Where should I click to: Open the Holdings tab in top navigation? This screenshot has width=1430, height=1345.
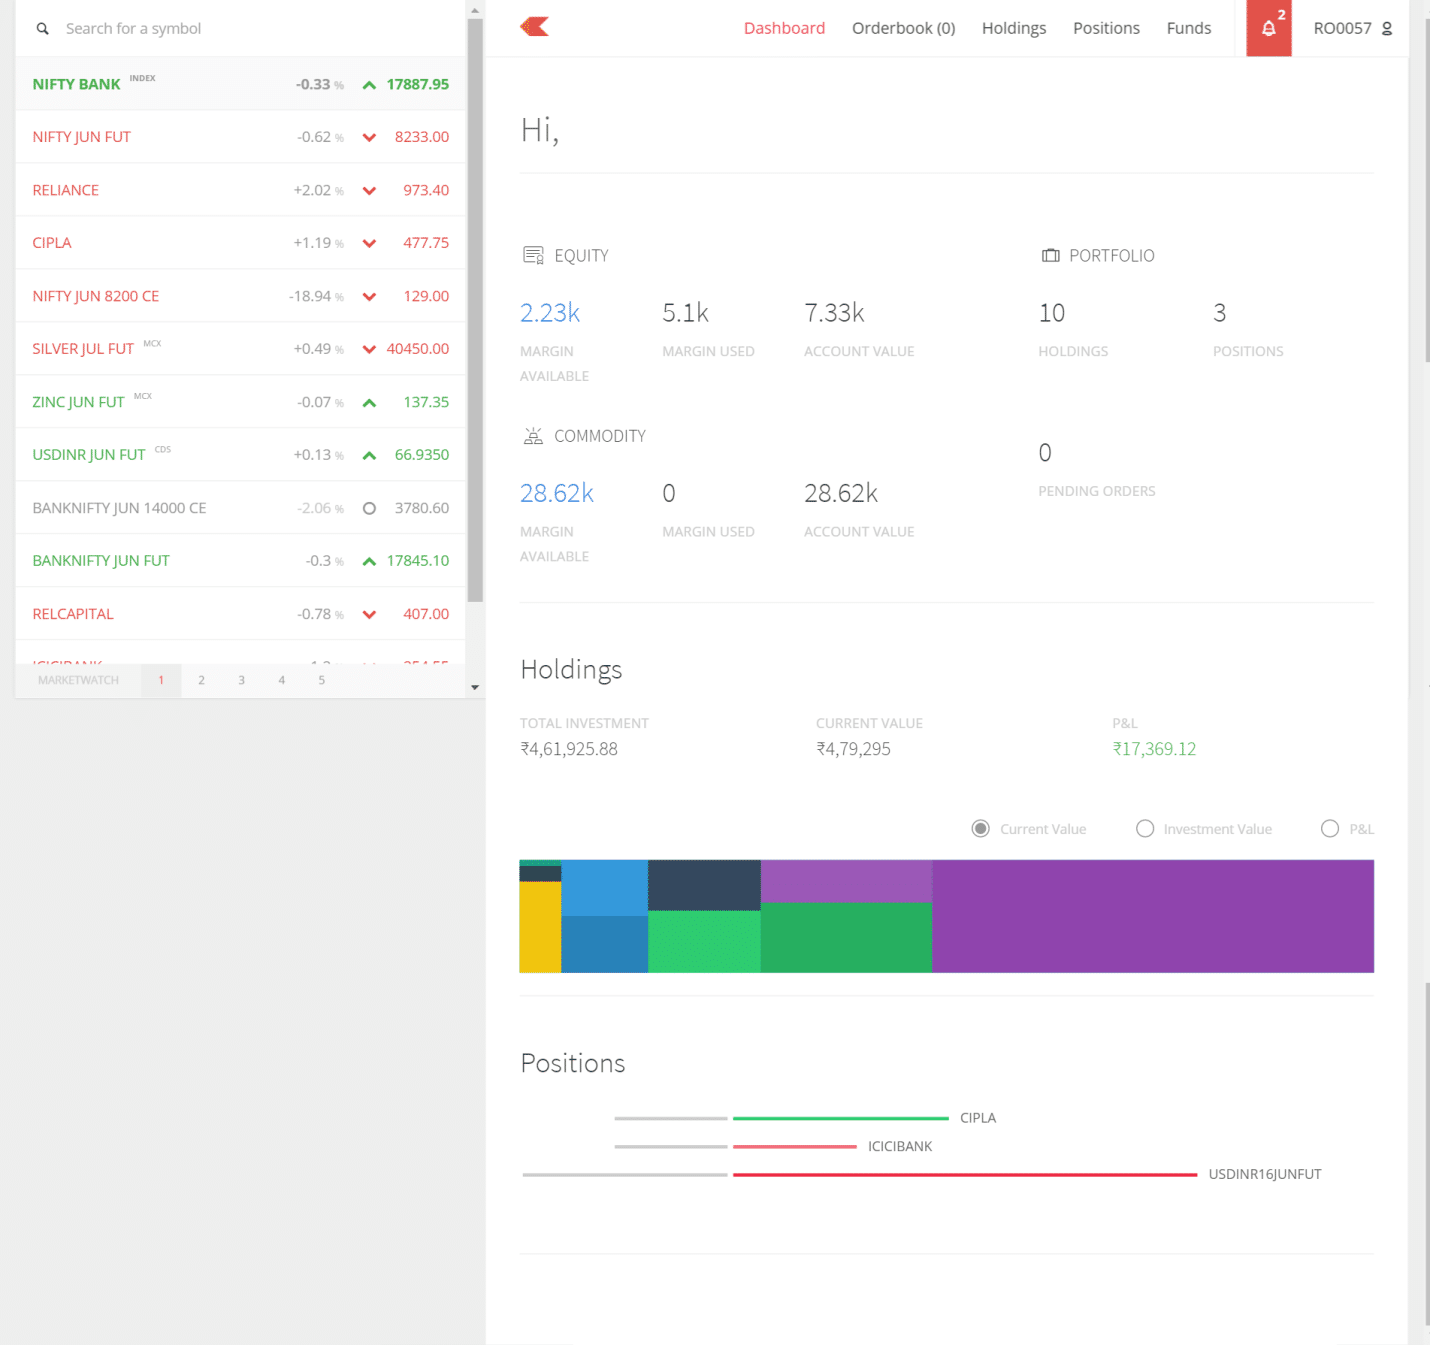point(1013,28)
